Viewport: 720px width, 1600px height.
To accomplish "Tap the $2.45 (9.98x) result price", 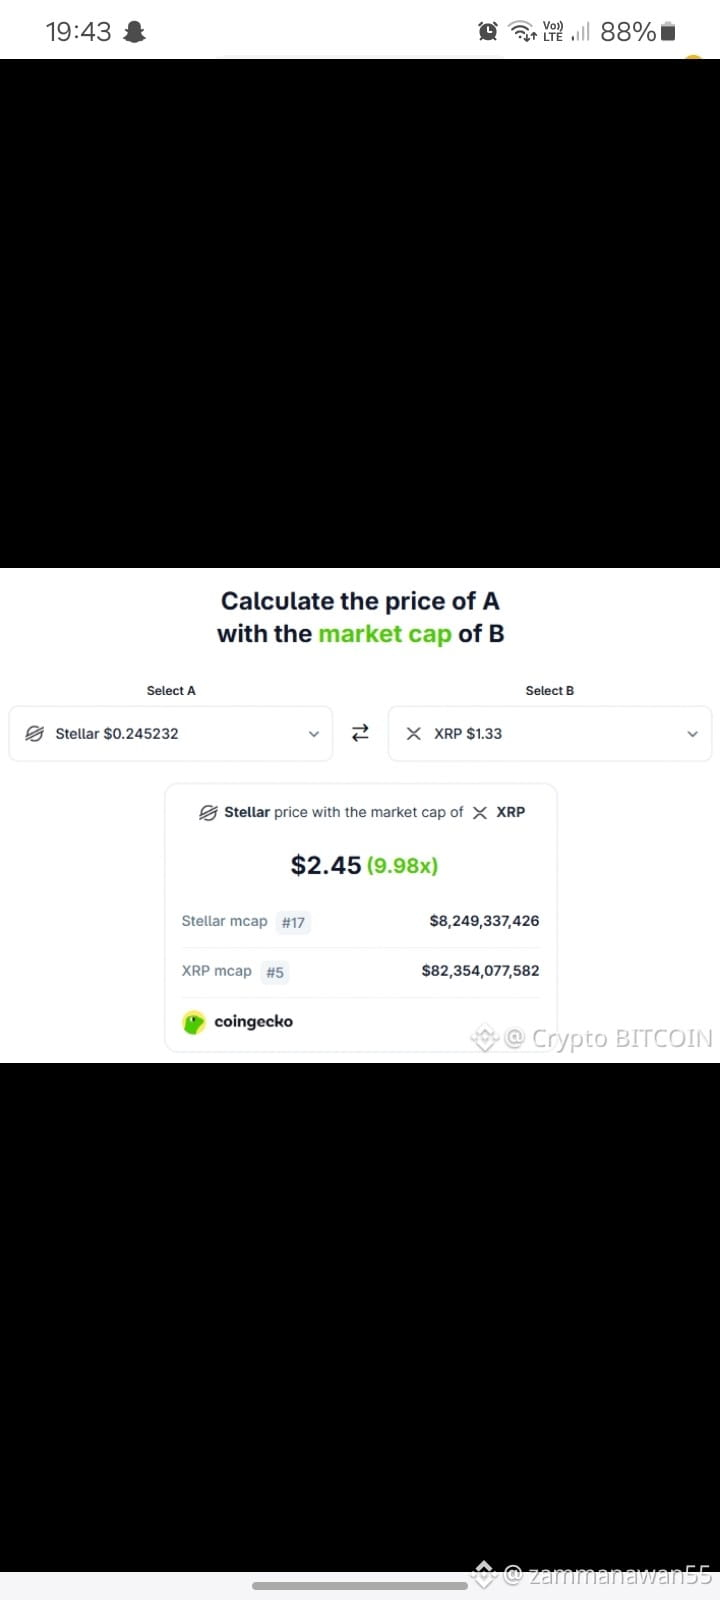I will tap(364, 865).
